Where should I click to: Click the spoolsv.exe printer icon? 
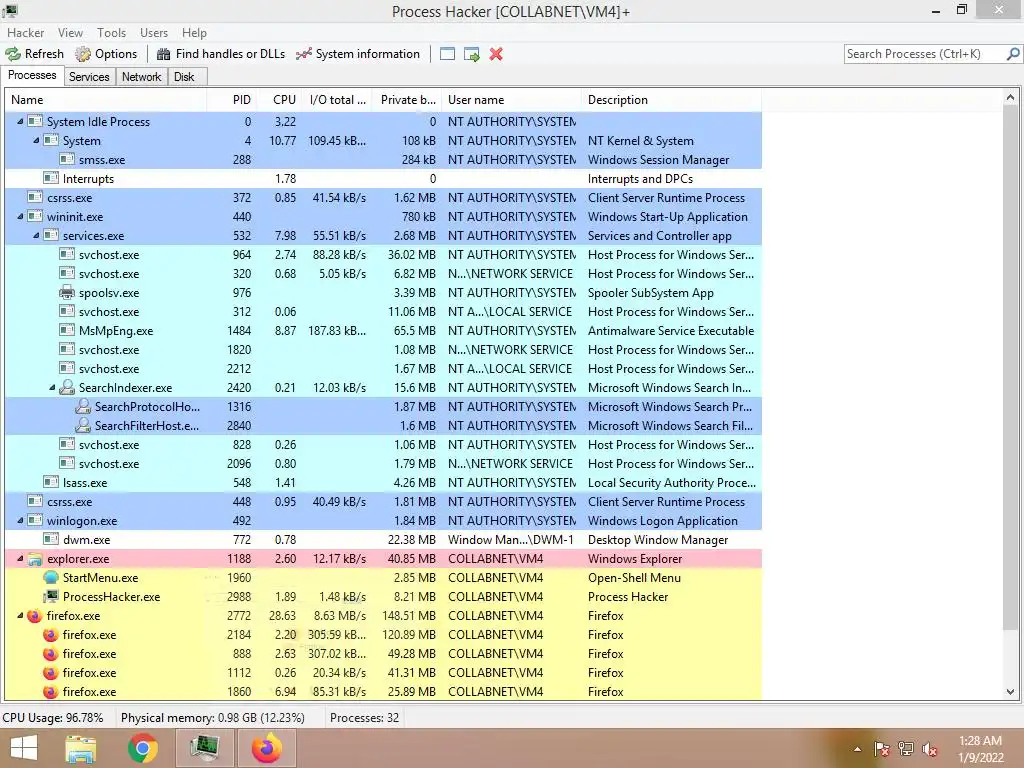[67, 293]
